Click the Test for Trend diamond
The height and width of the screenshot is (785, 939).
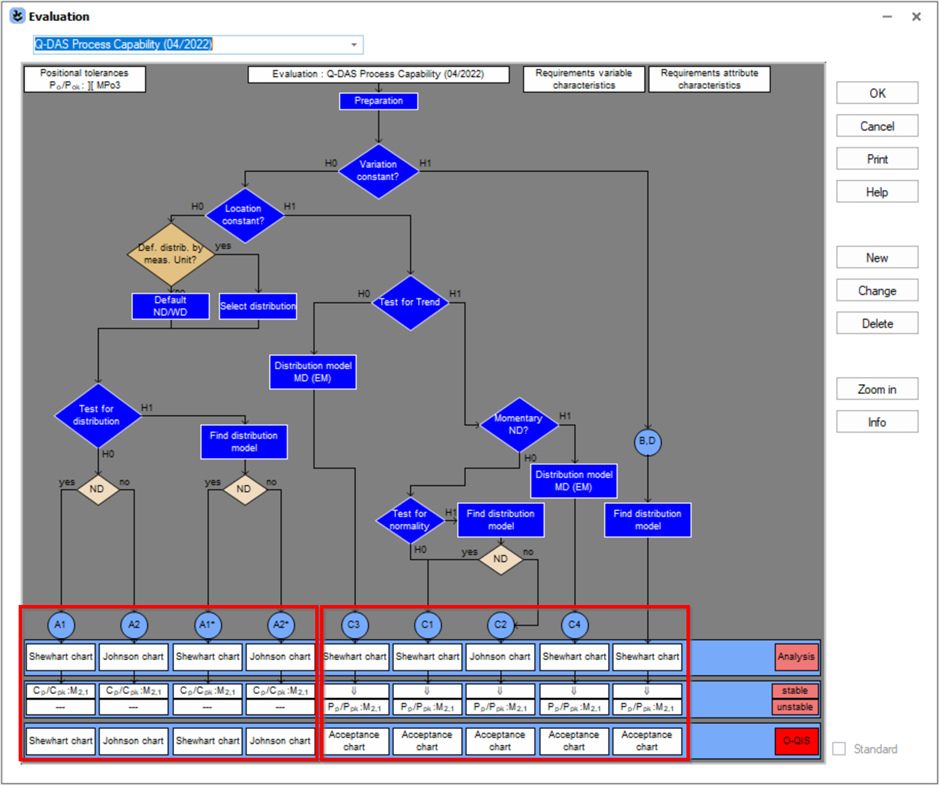[410, 302]
